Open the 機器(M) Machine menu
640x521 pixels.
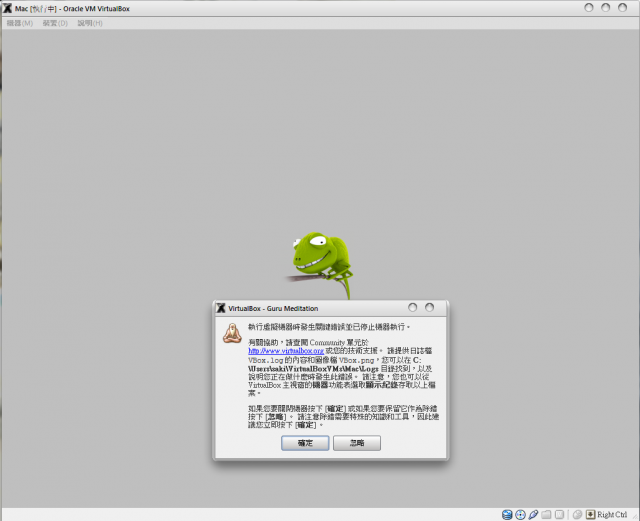(x=20, y=23)
